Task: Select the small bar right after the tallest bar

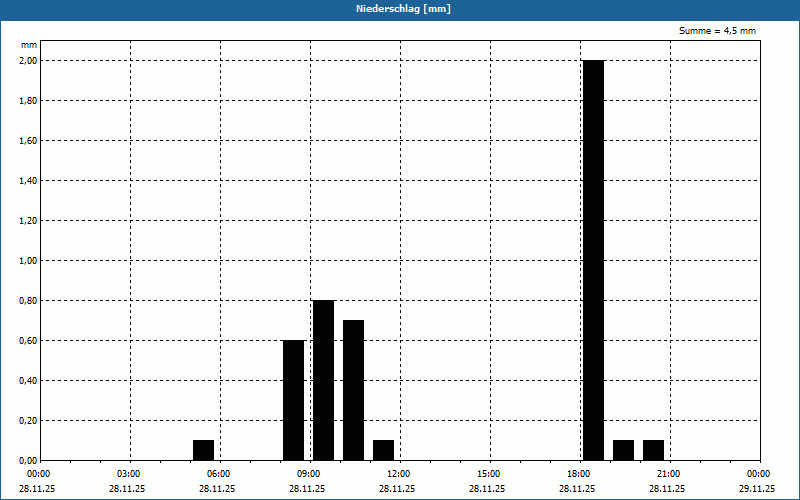Action: pyautogui.click(x=623, y=451)
